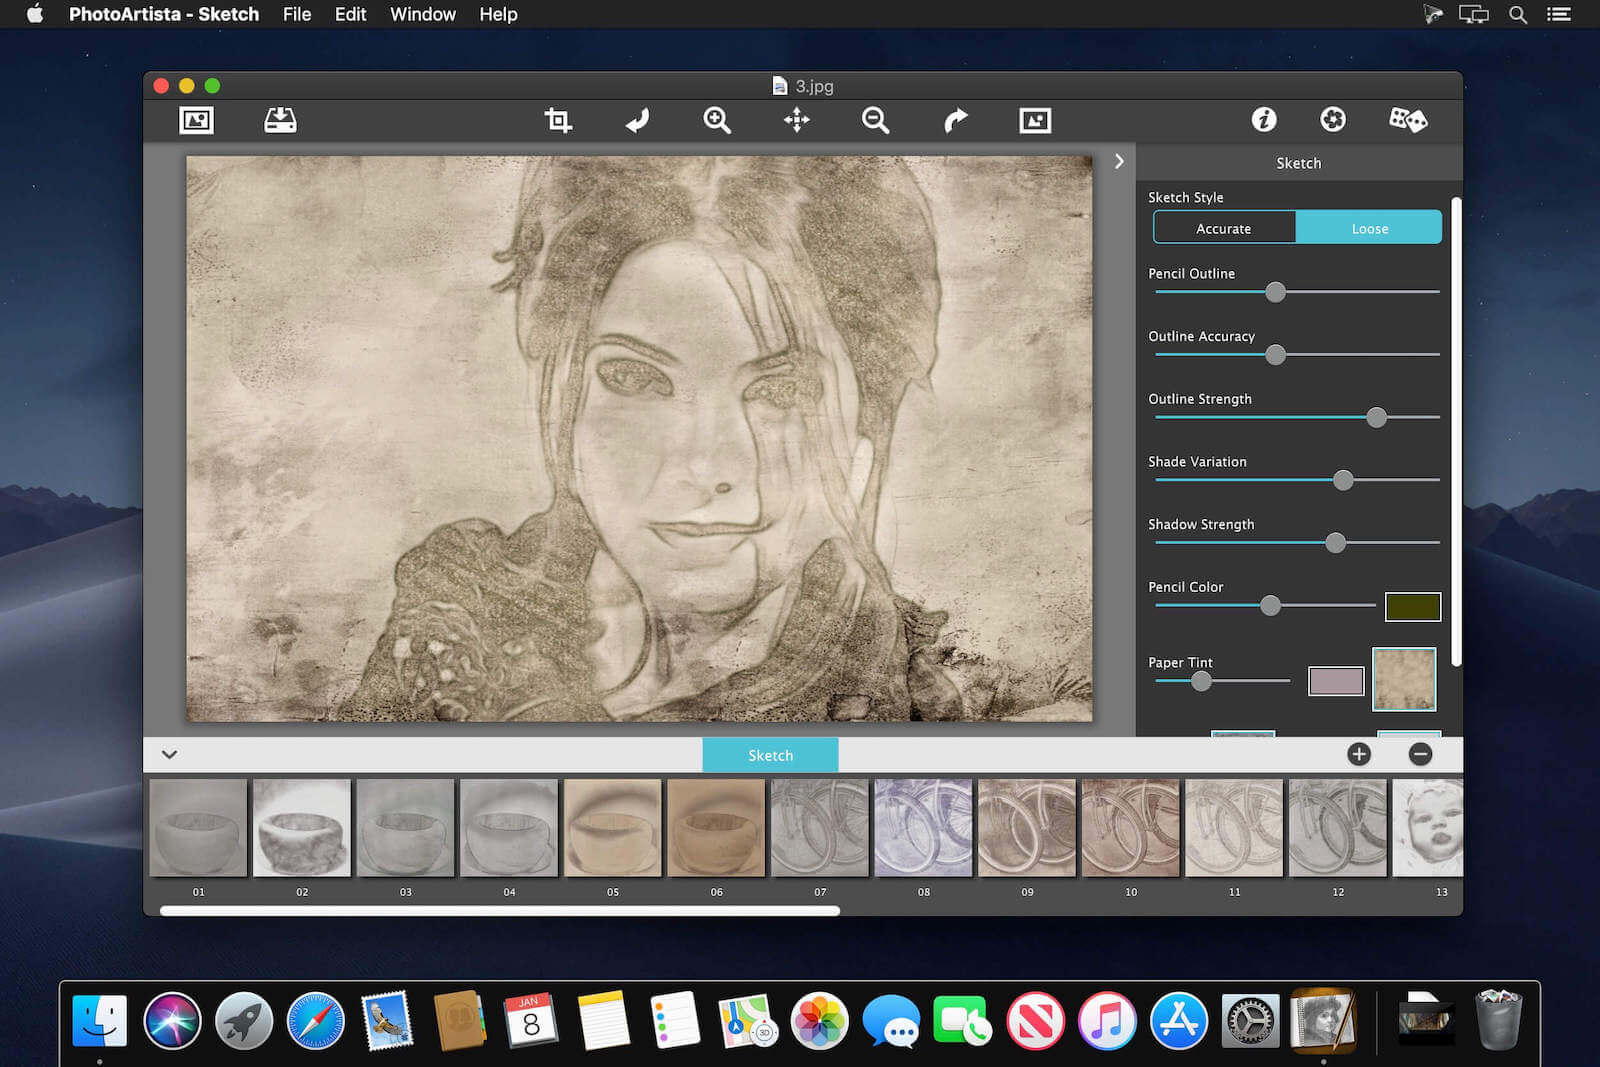
Task: Switch Sketch Style to Accurate
Action: (x=1224, y=227)
